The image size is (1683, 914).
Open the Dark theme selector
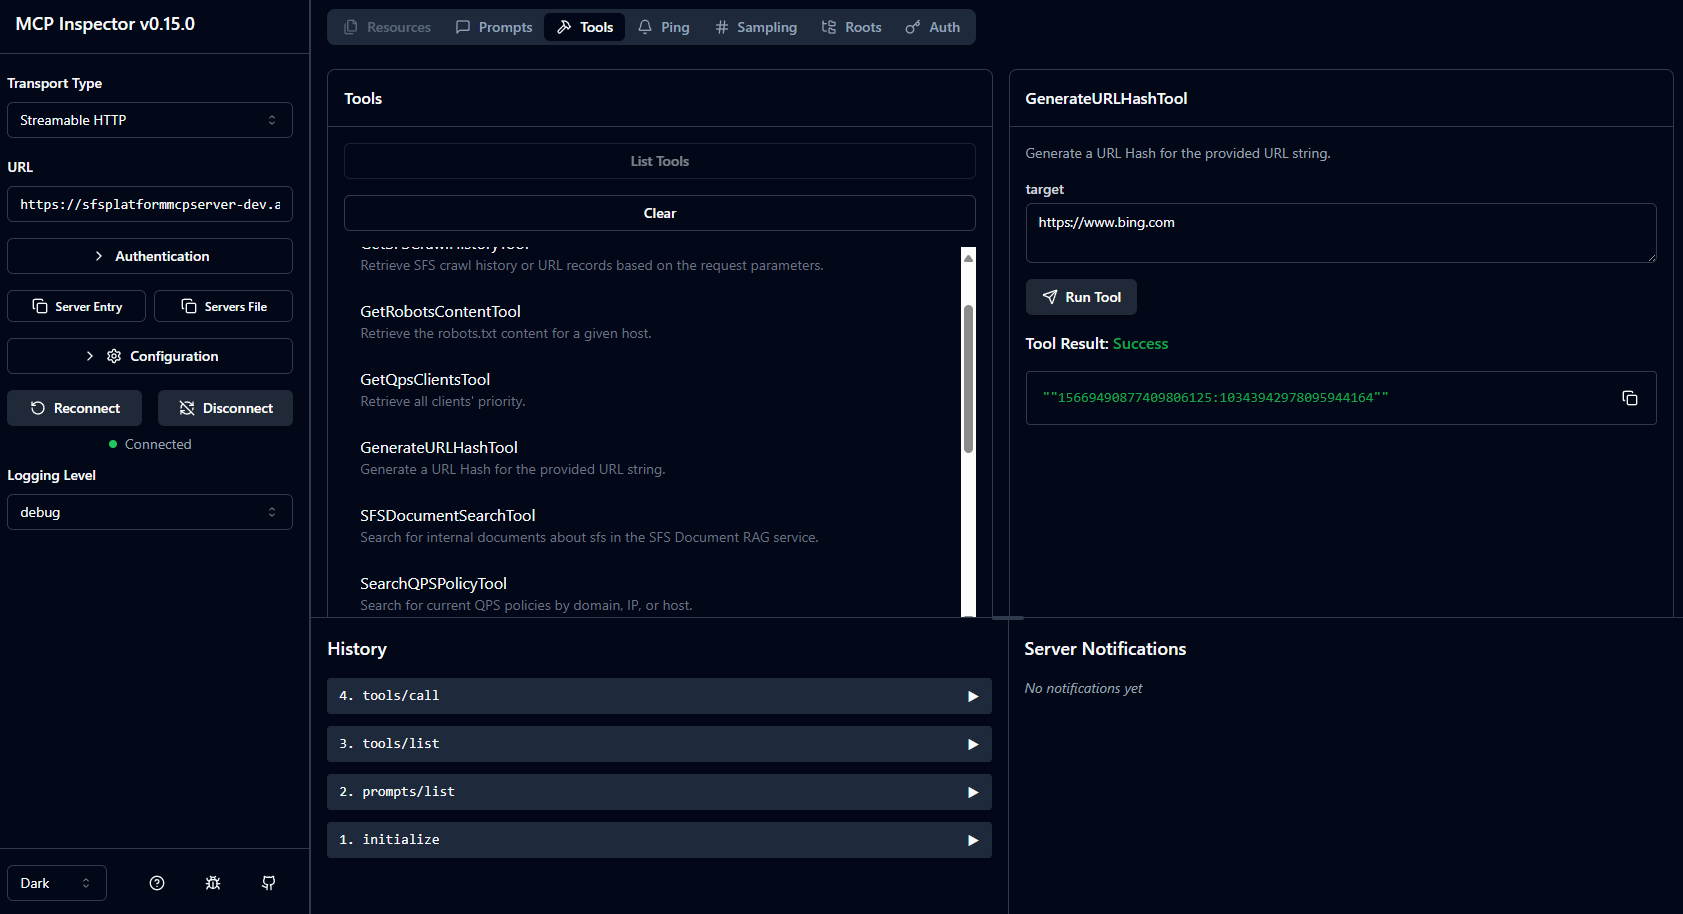click(57, 883)
